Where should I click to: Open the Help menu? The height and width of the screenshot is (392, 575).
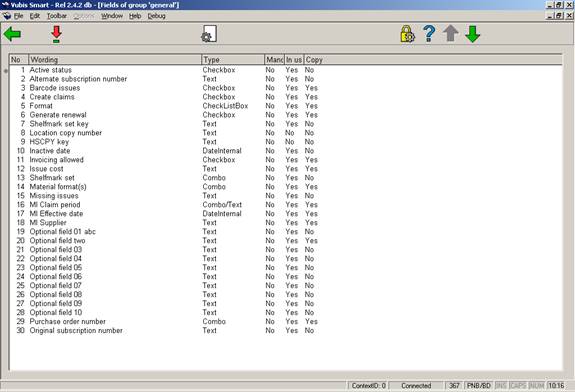135,16
